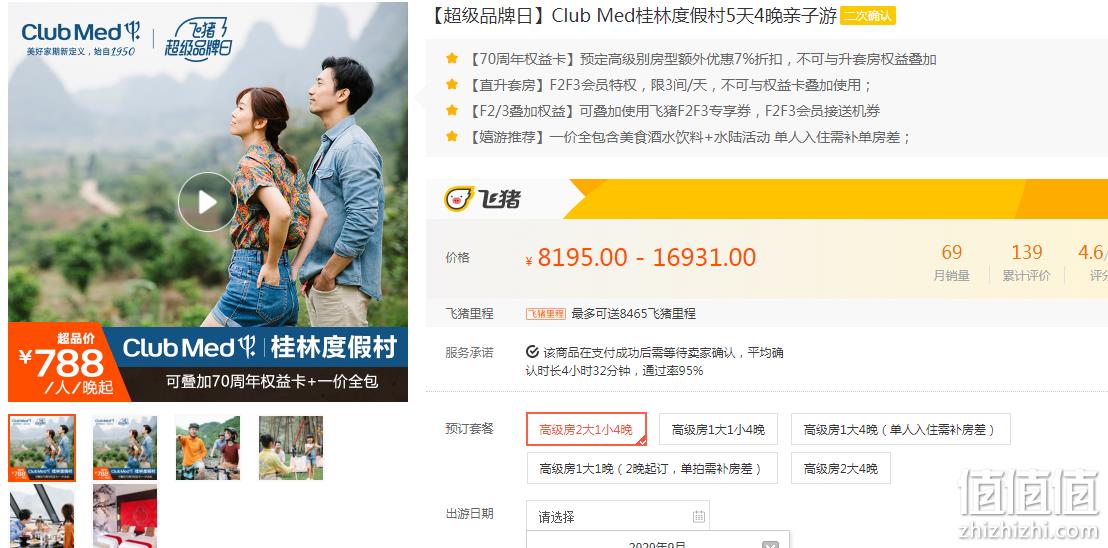Select package 高级房1大1小4晚
This screenshot has width=1108, height=548.
718,429
